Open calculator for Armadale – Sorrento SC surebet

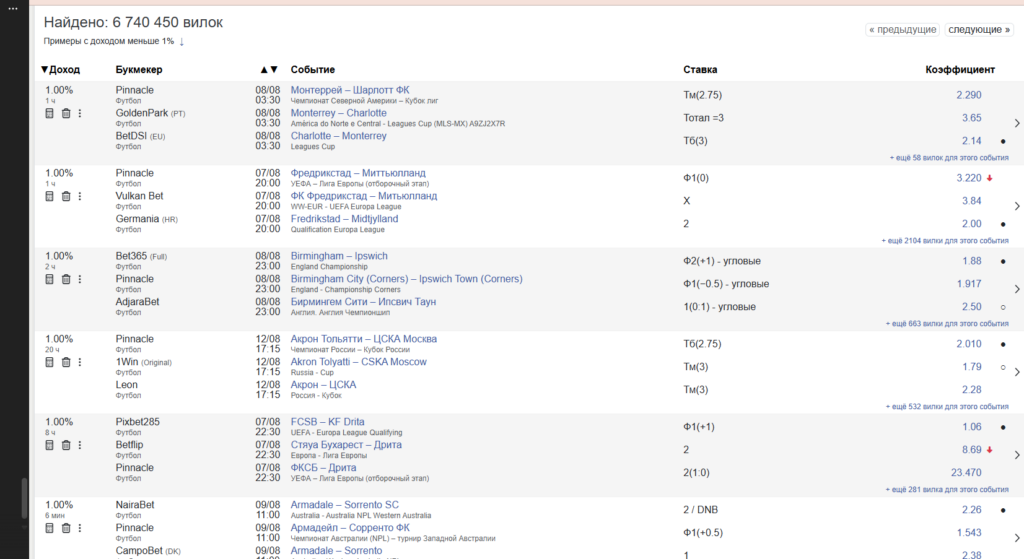coord(49,528)
